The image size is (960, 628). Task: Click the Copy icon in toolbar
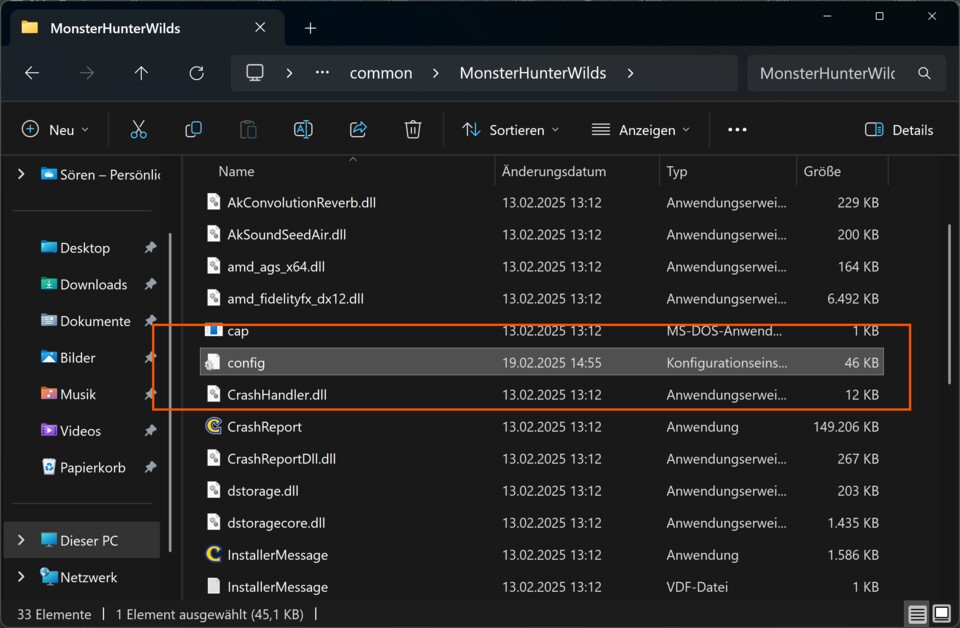[x=193, y=130]
